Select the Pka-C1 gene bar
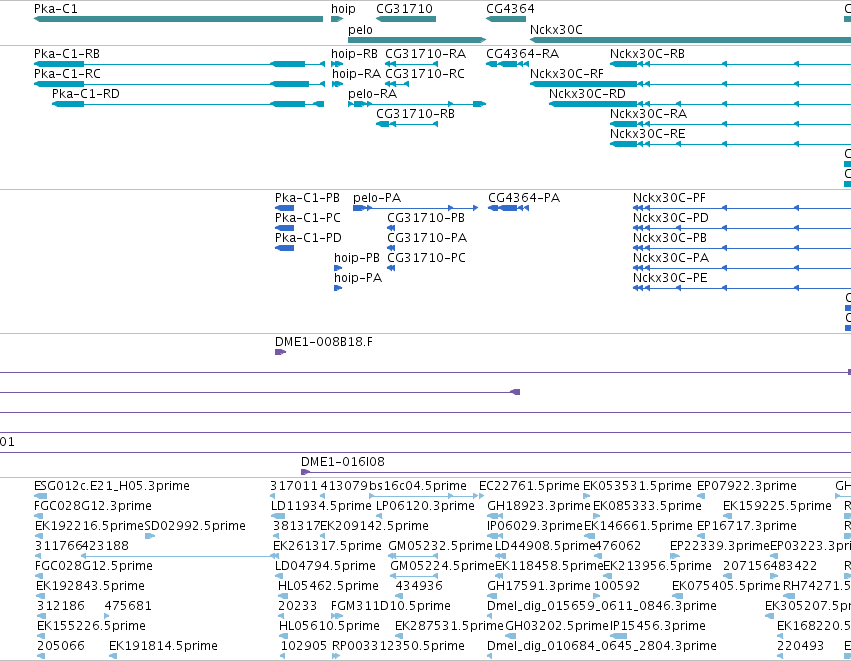 tap(179, 19)
